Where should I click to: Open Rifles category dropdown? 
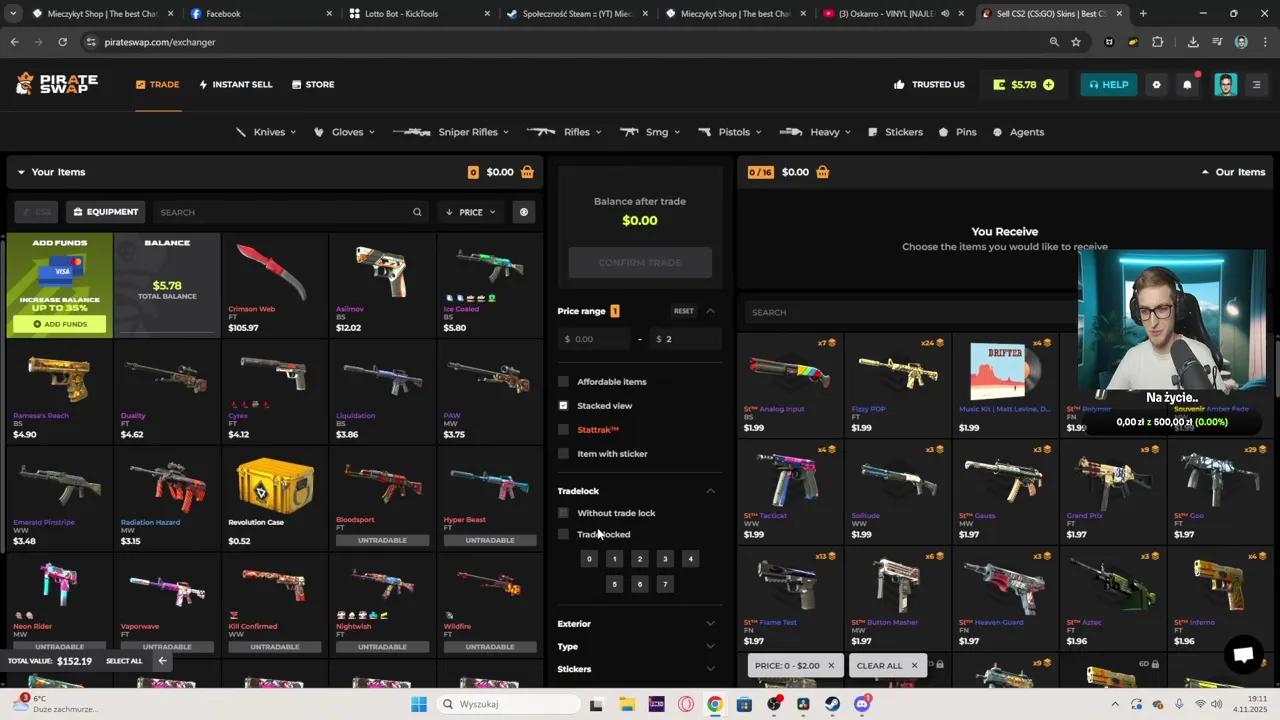pyautogui.click(x=564, y=132)
